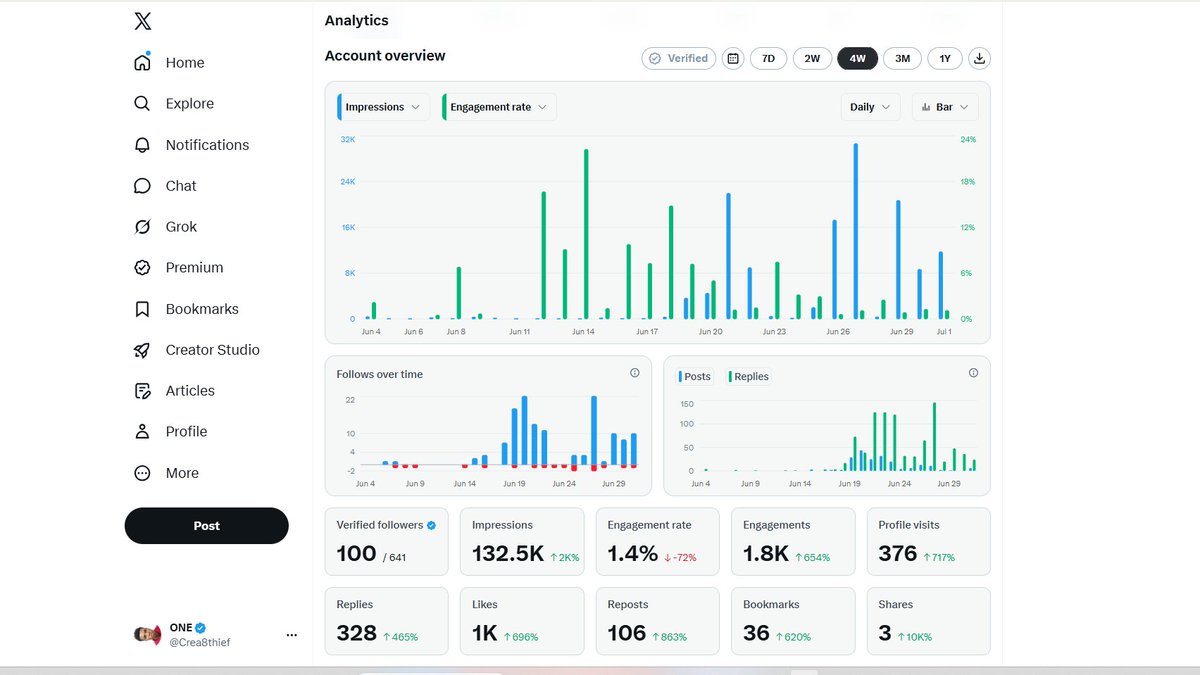Open More circle icon in sidebar
The width and height of the screenshot is (1200, 675).
[x=142, y=473]
